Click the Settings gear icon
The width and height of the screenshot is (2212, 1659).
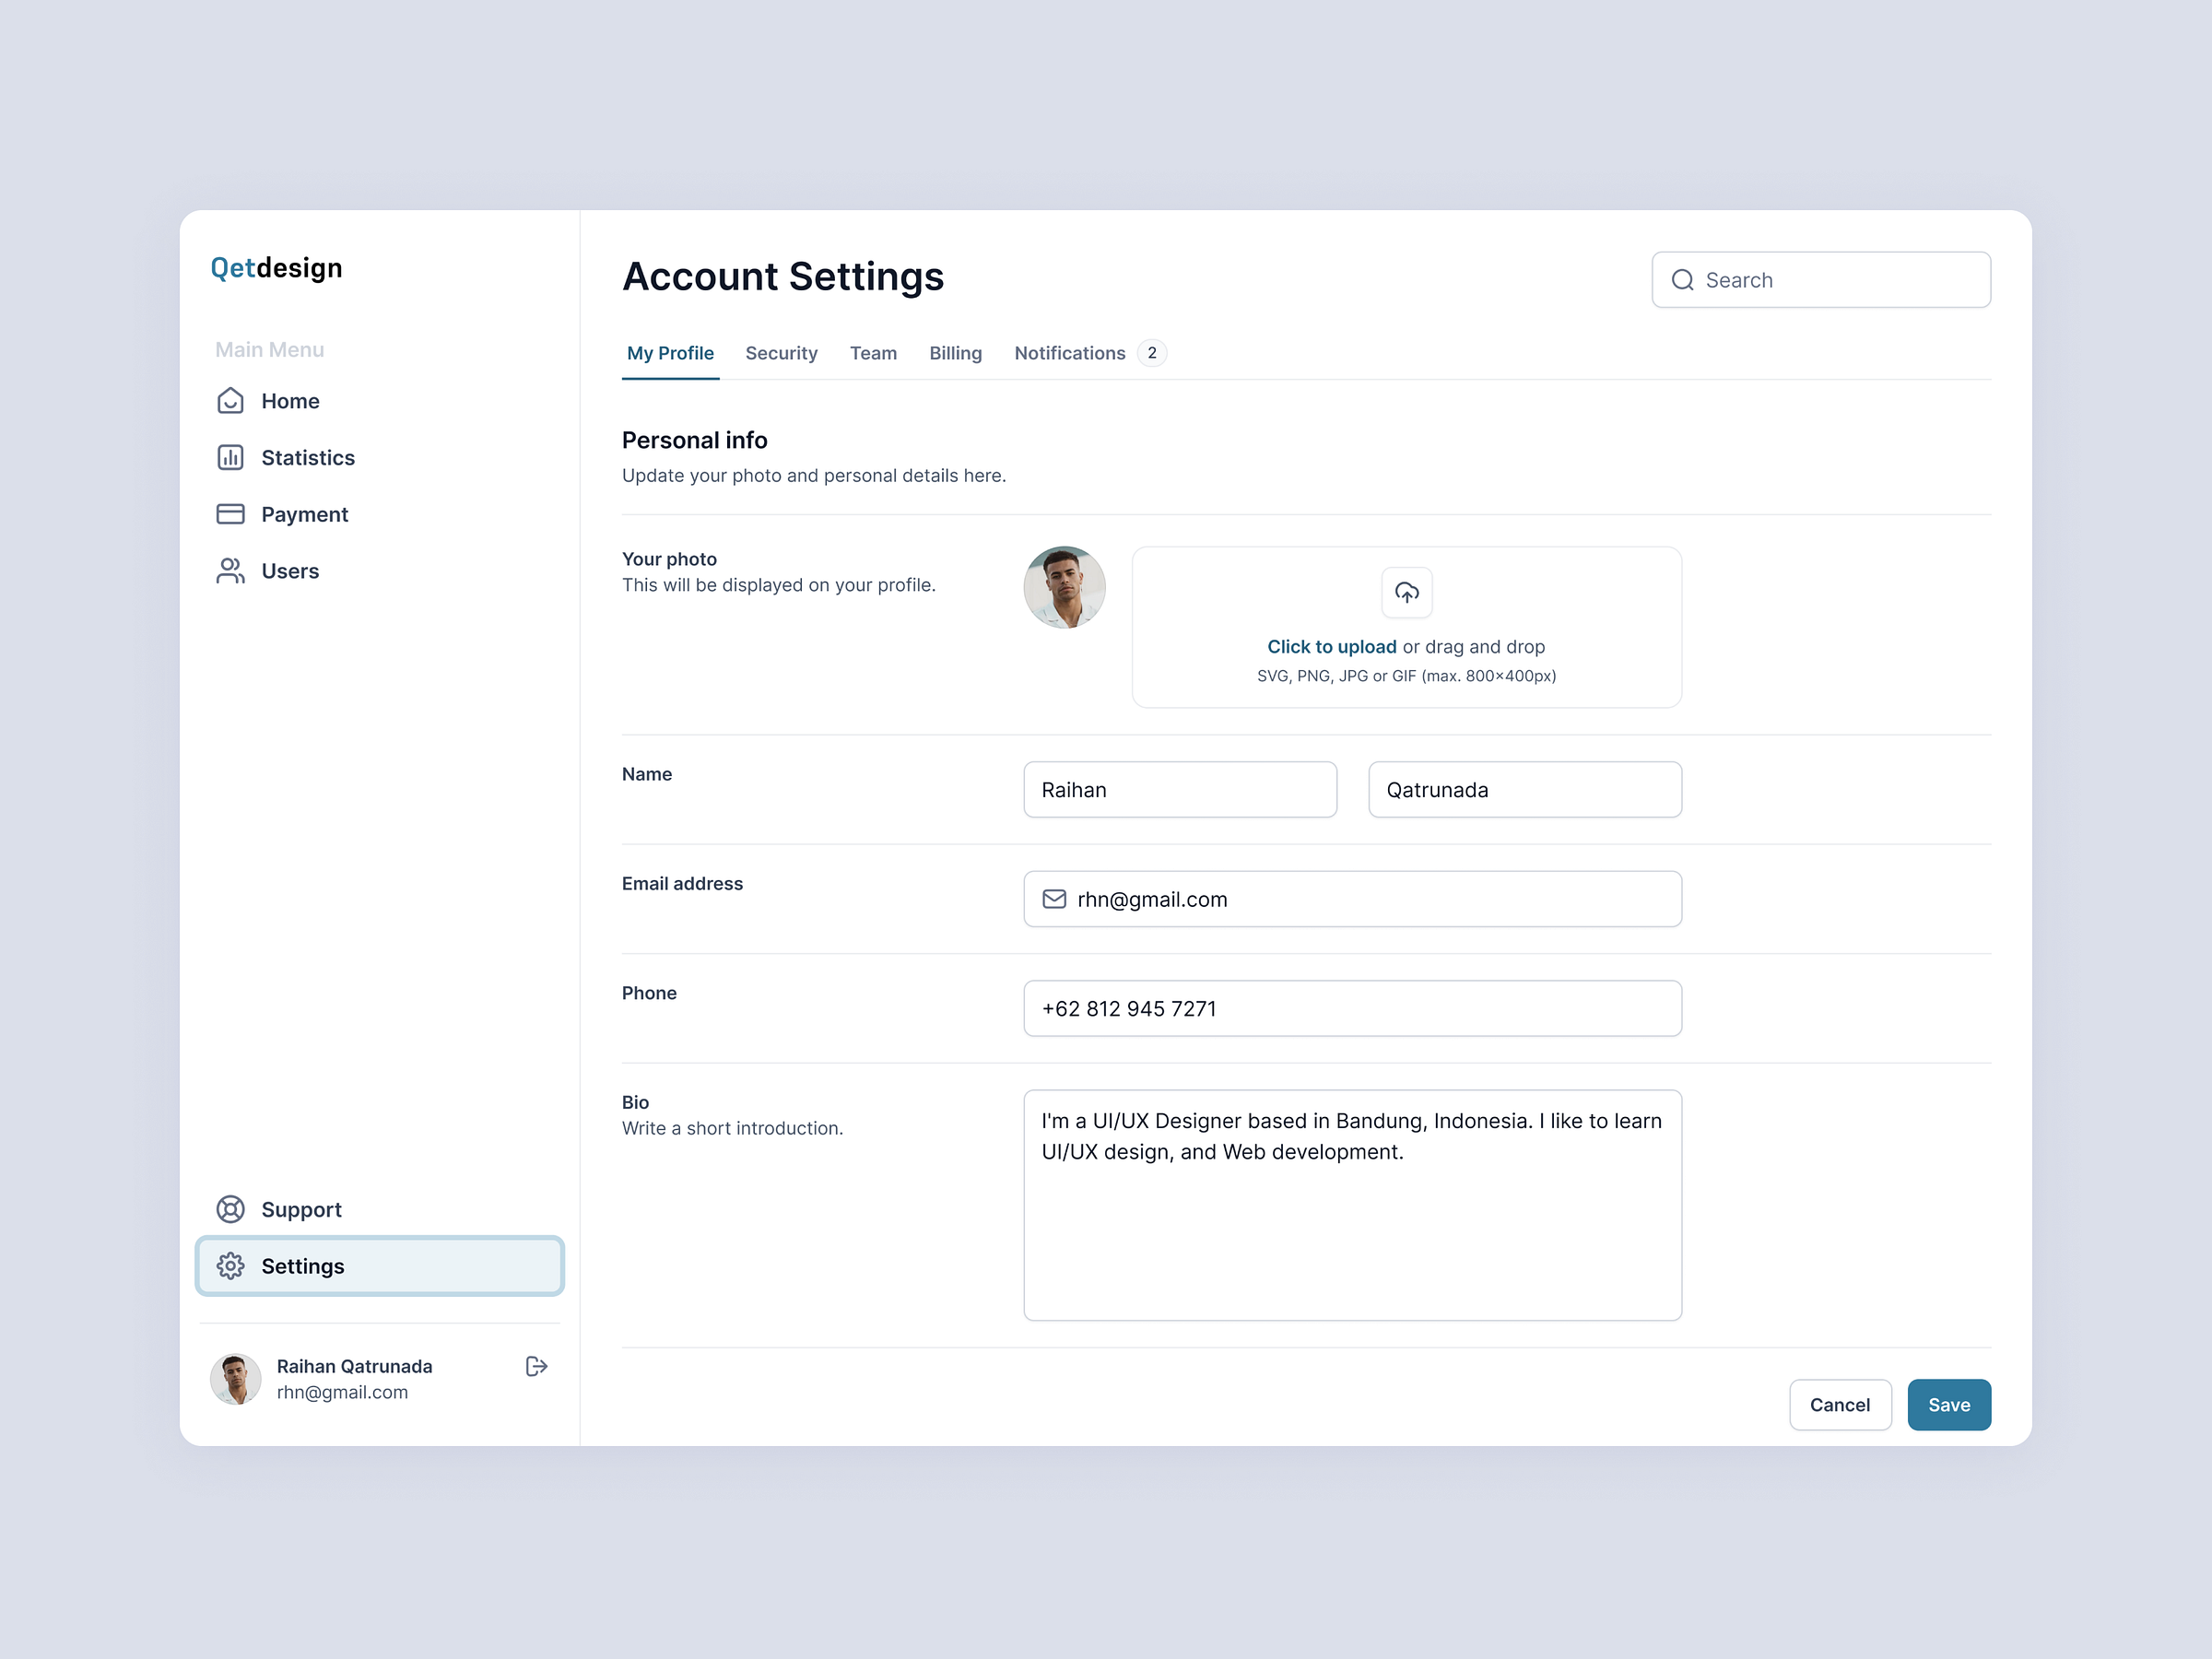point(230,1265)
